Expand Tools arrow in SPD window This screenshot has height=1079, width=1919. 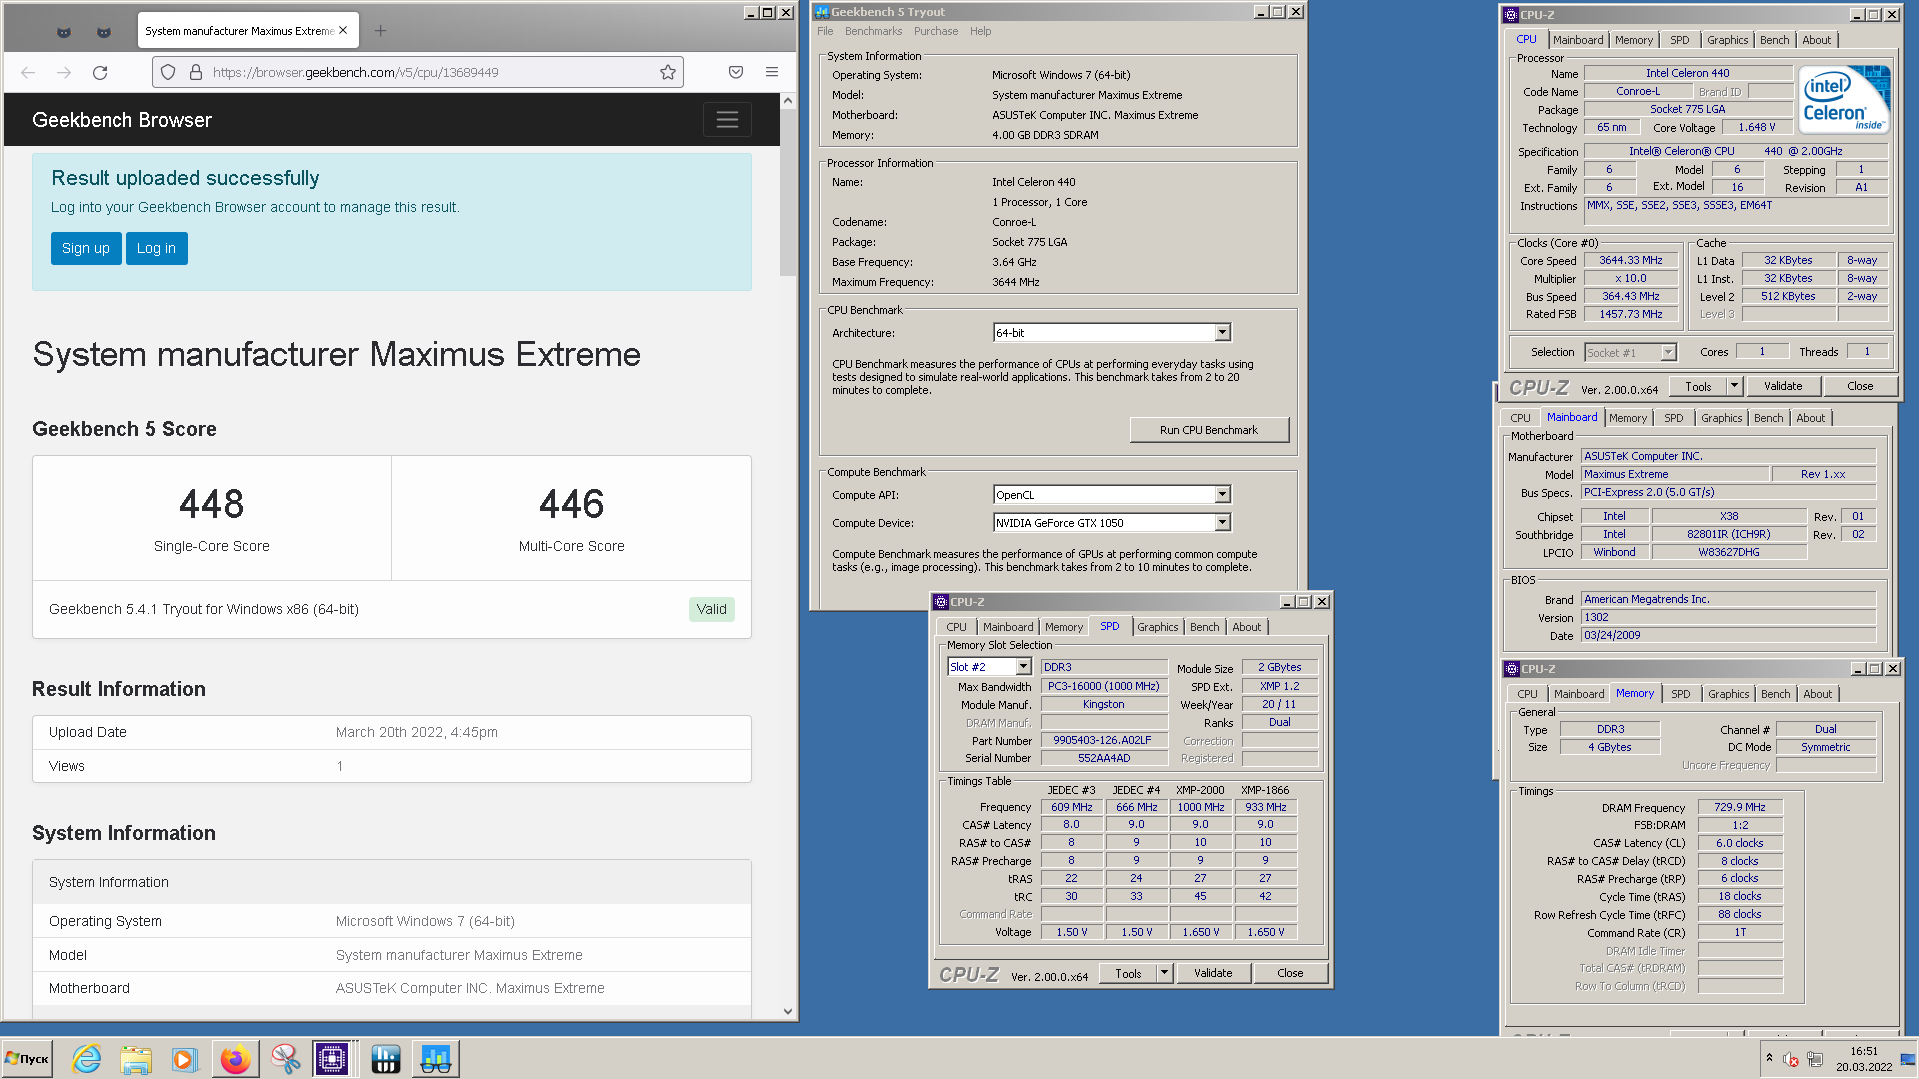(x=1164, y=973)
